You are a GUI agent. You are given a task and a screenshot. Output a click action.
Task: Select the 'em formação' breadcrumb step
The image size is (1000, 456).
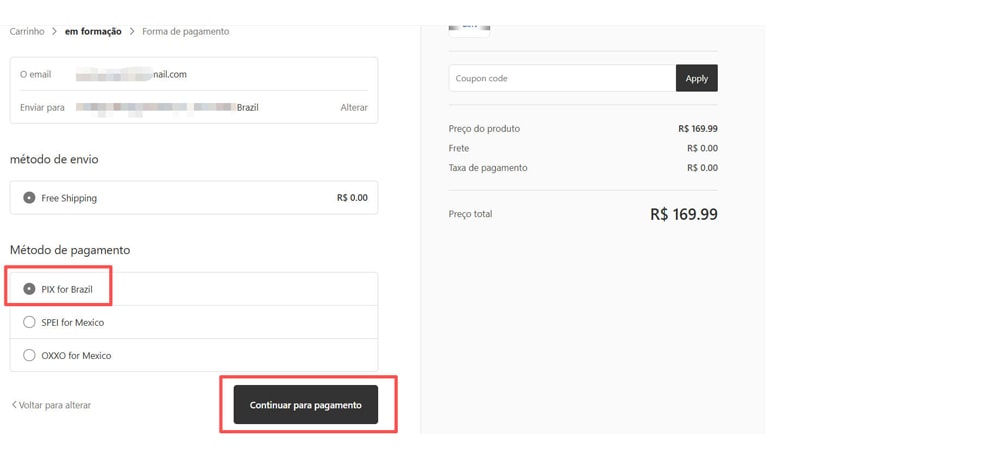click(x=93, y=32)
